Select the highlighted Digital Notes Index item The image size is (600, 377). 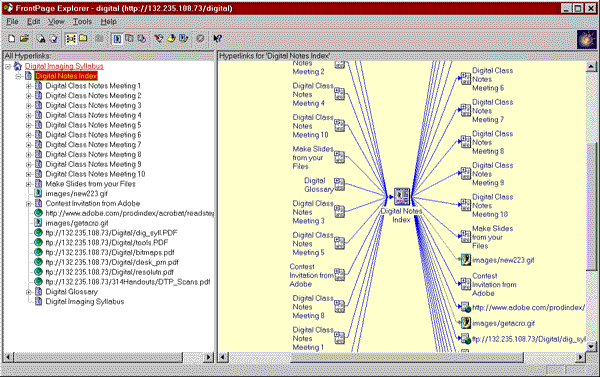click(66, 76)
